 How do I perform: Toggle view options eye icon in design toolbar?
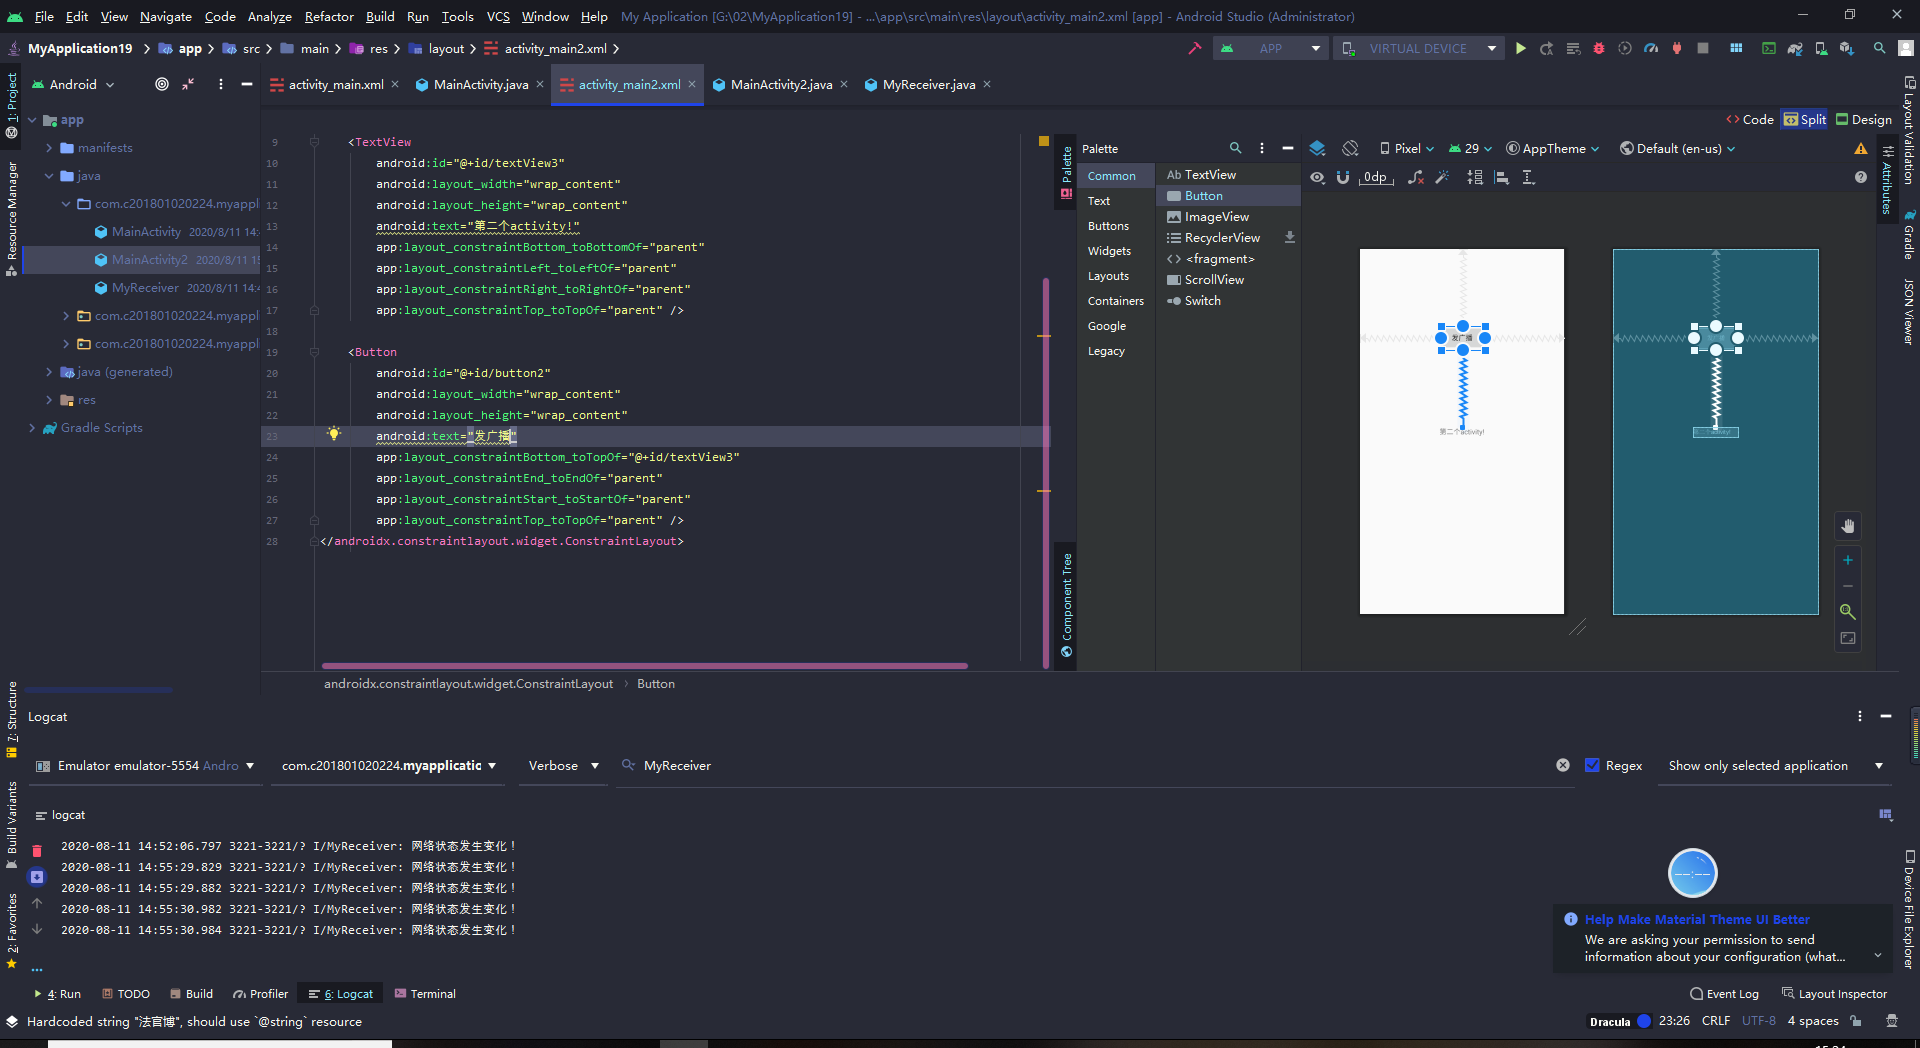coord(1317,177)
